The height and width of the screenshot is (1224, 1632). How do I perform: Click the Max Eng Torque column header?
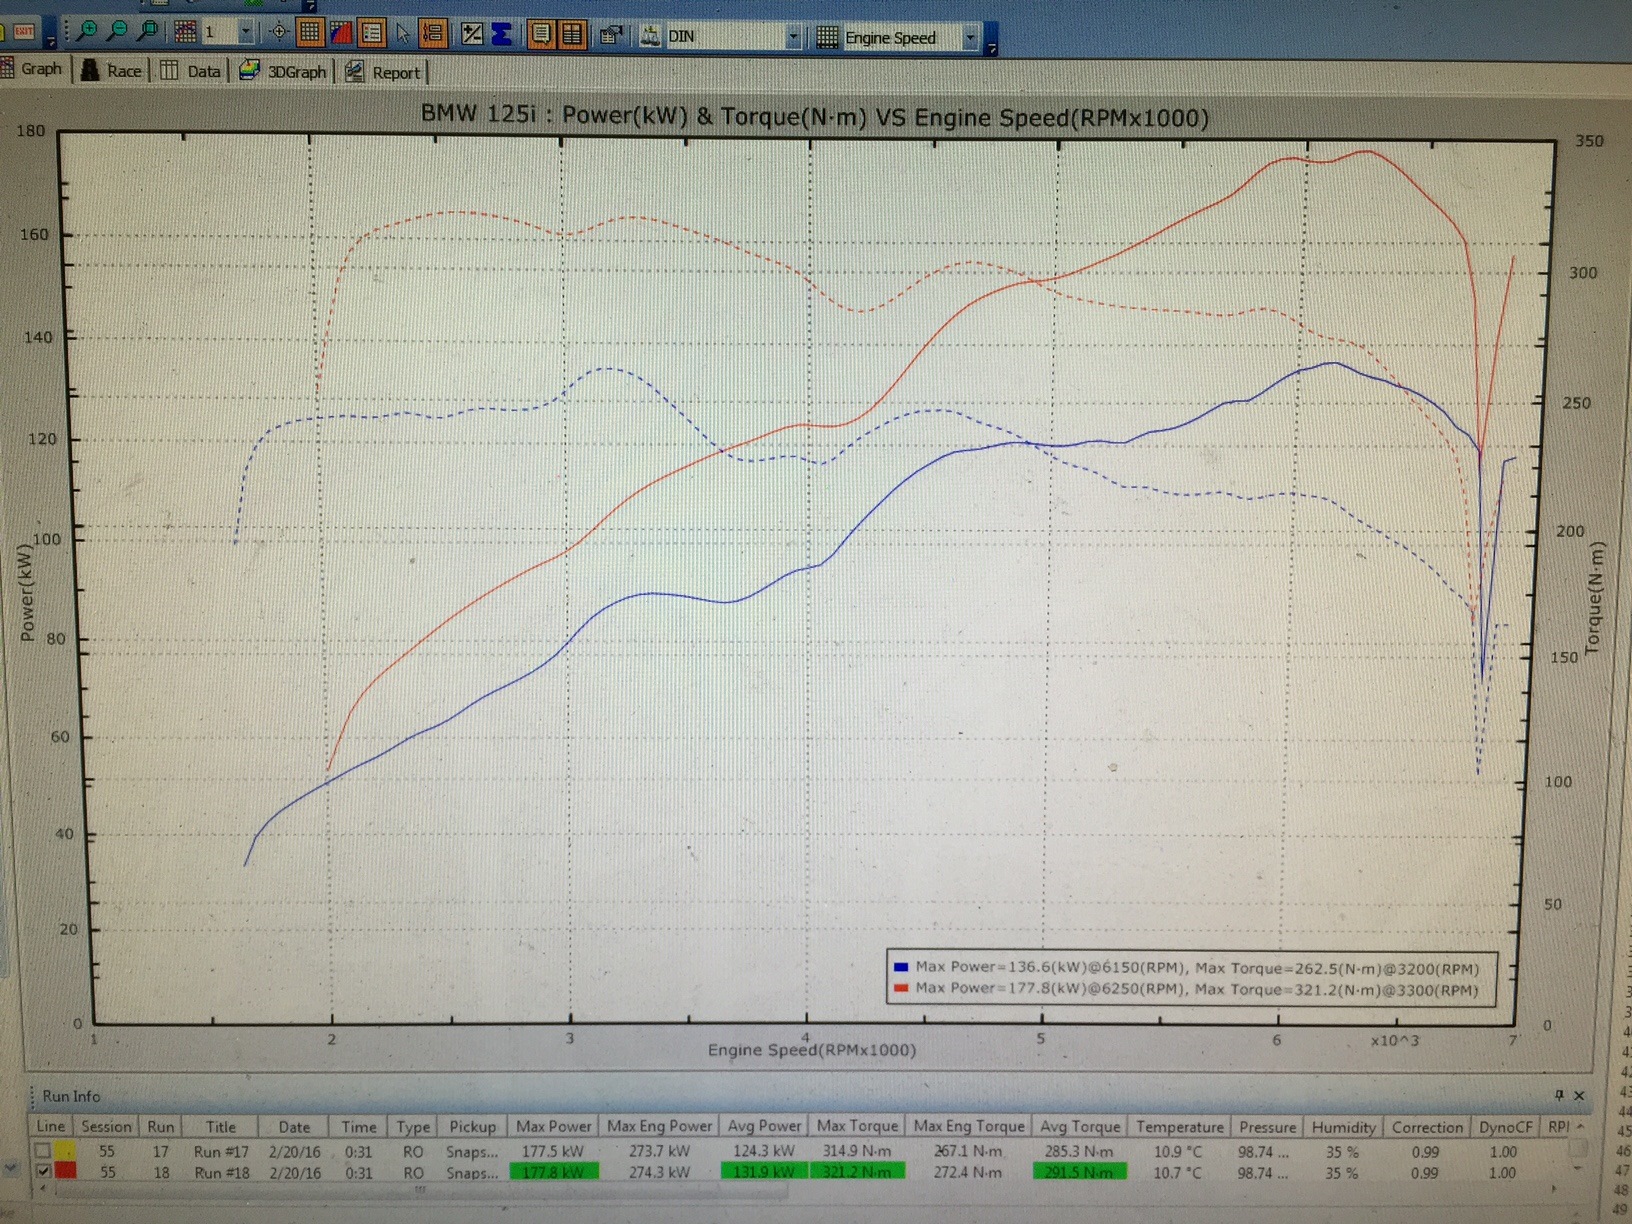tap(969, 1126)
